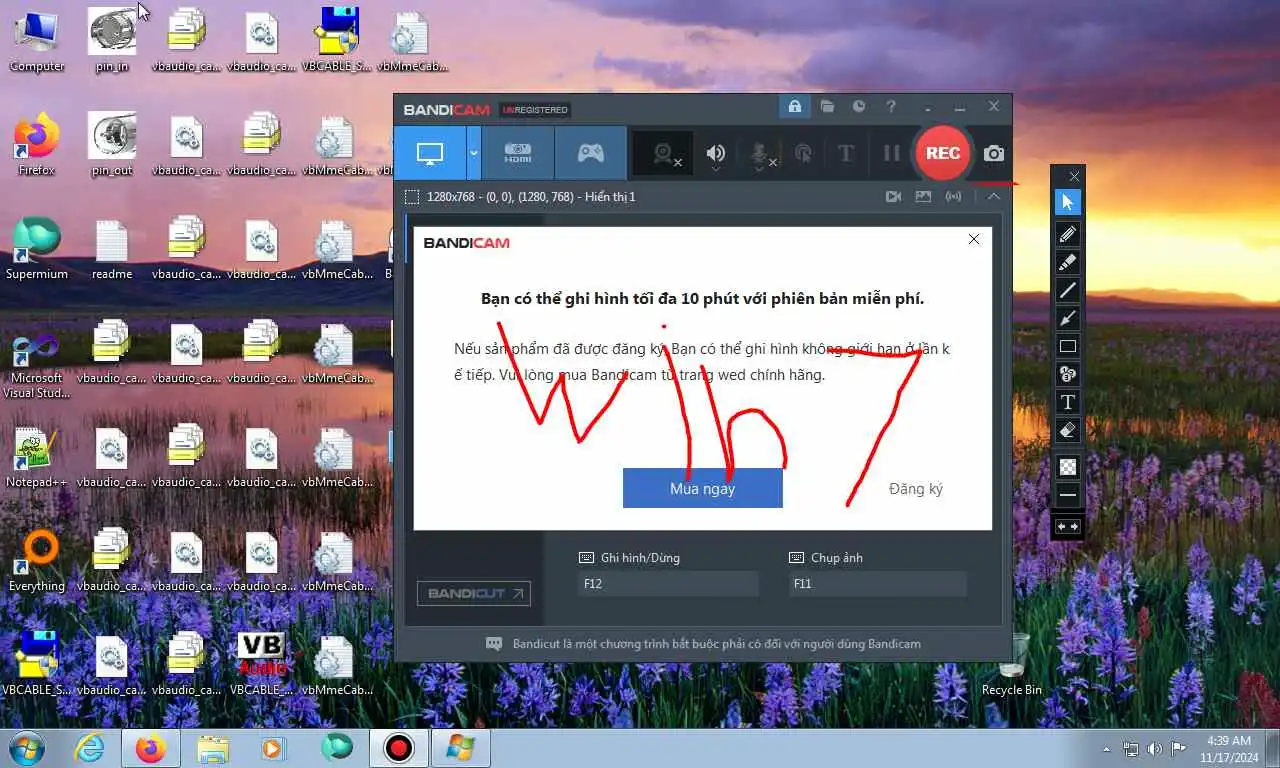The height and width of the screenshot is (768, 1280).
Task: Start recording with the REC button
Action: (943, 153)
